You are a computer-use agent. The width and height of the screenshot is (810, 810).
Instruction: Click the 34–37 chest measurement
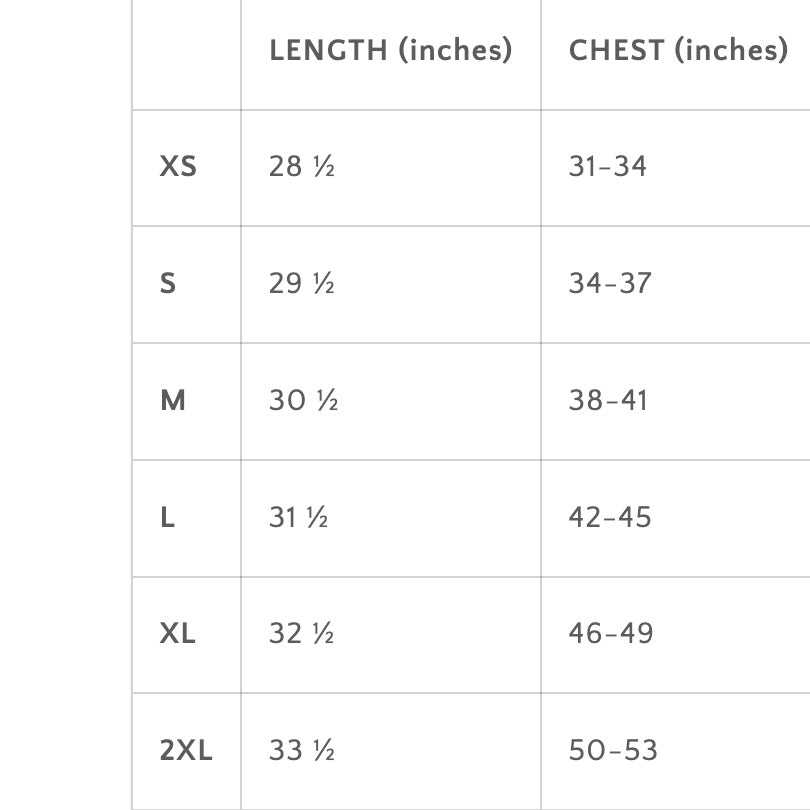pyautogui.click(x=610, y=284)
